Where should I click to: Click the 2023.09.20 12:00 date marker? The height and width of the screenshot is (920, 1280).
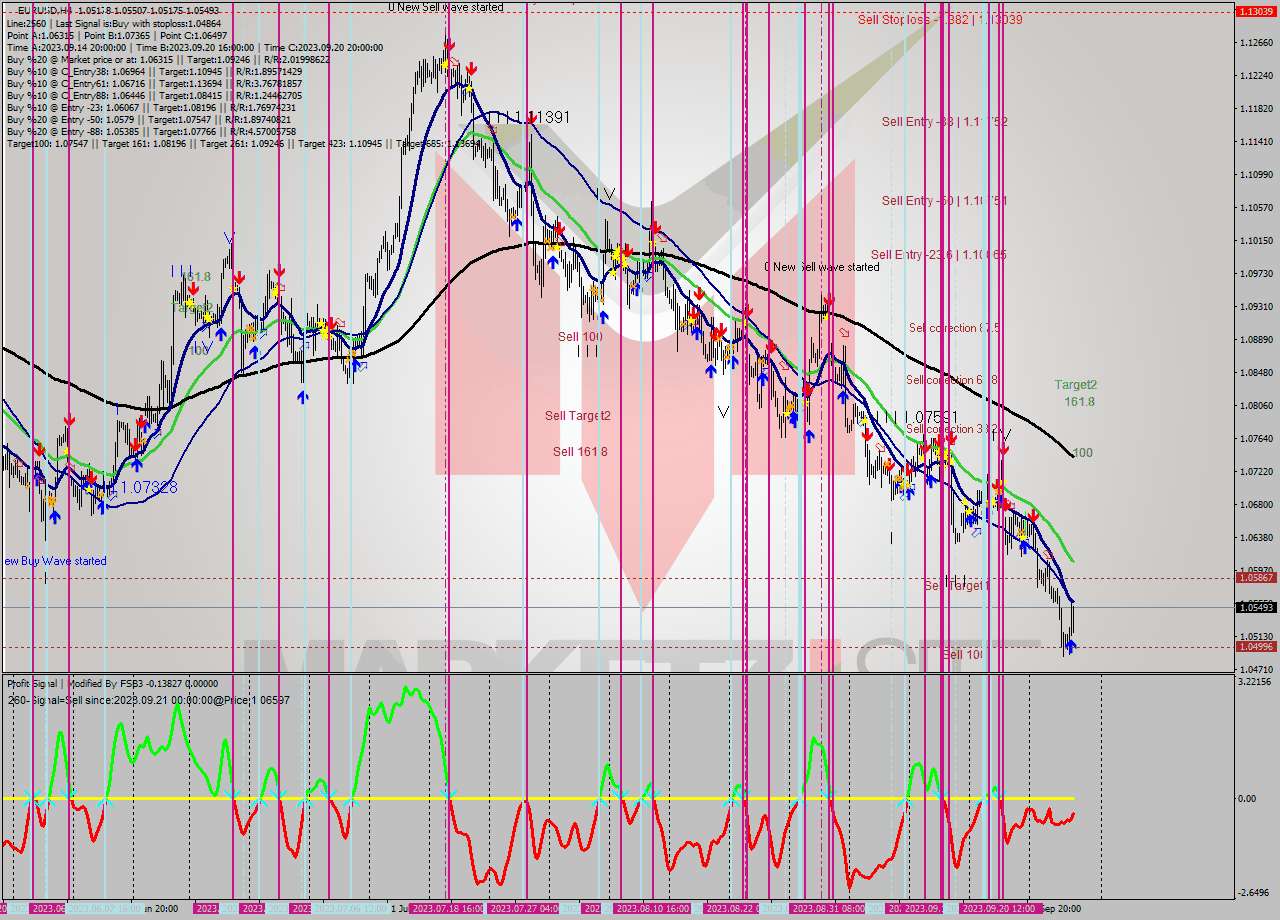(x=998, y=908)
